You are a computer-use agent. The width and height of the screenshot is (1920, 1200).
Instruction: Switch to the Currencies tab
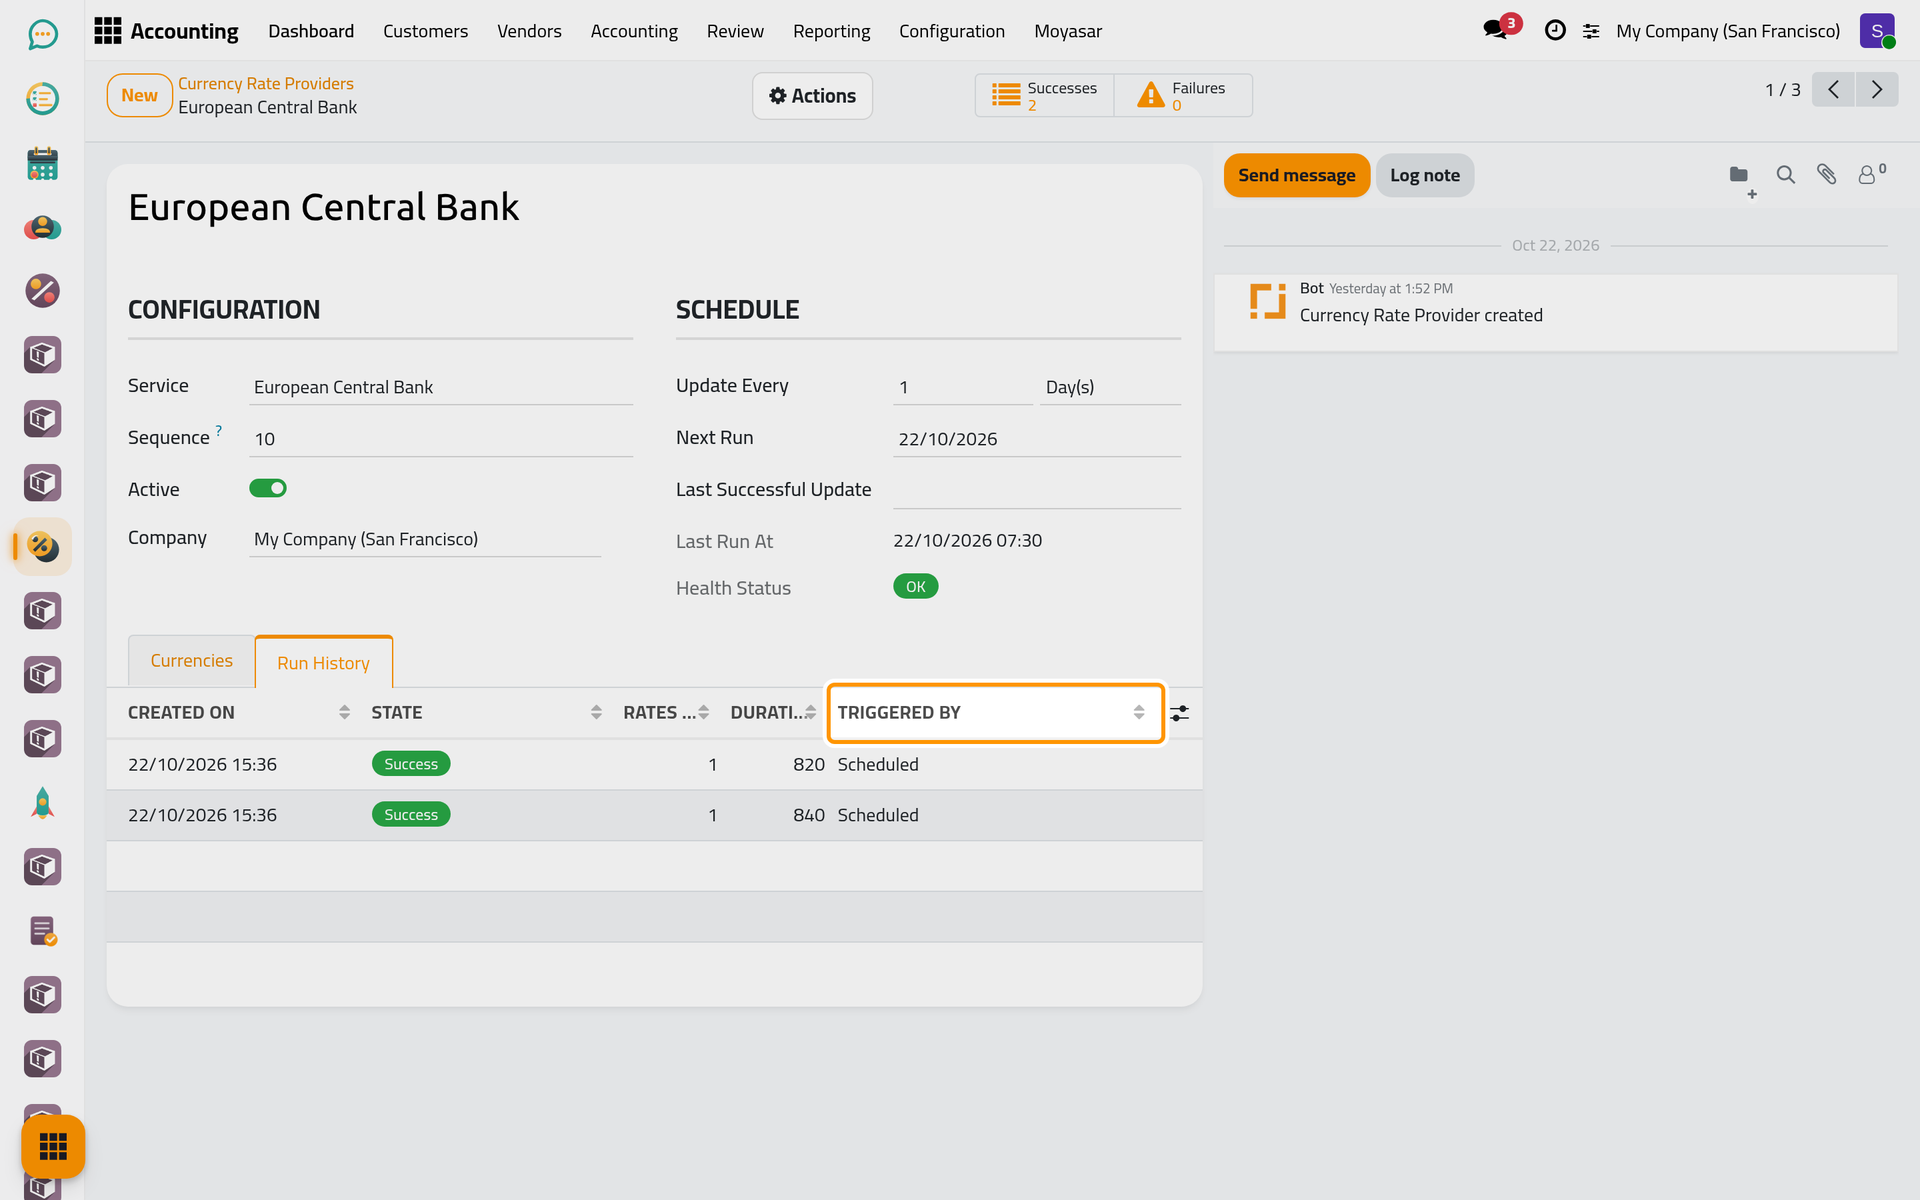pos(191,661)
